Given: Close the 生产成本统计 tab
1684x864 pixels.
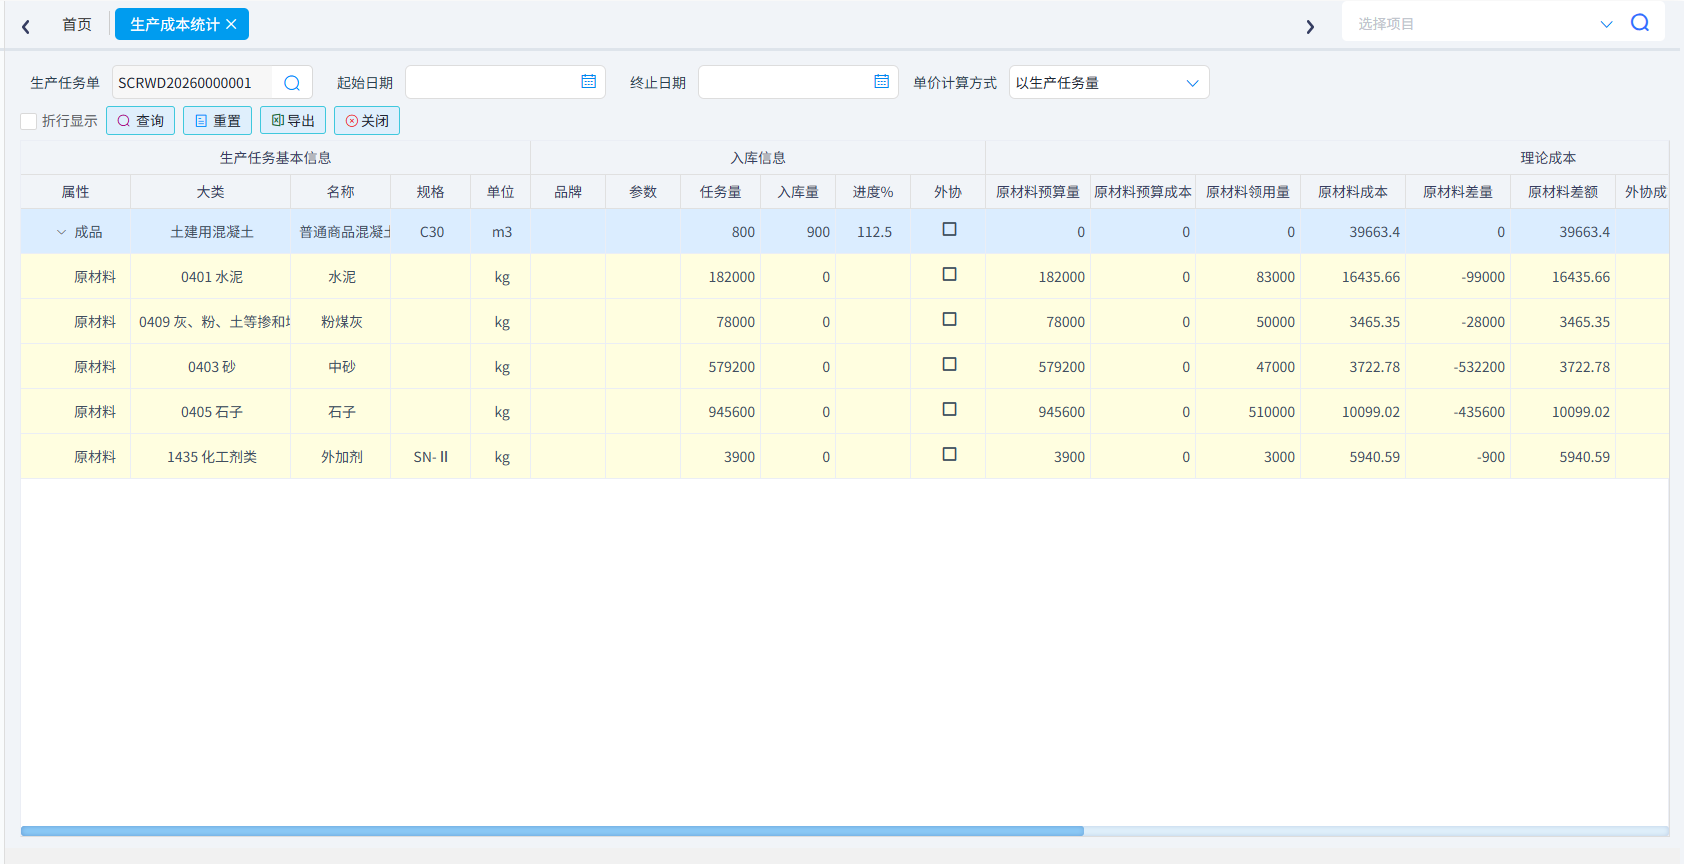Looking at the screenshot, I should click(x=231, y=24).
